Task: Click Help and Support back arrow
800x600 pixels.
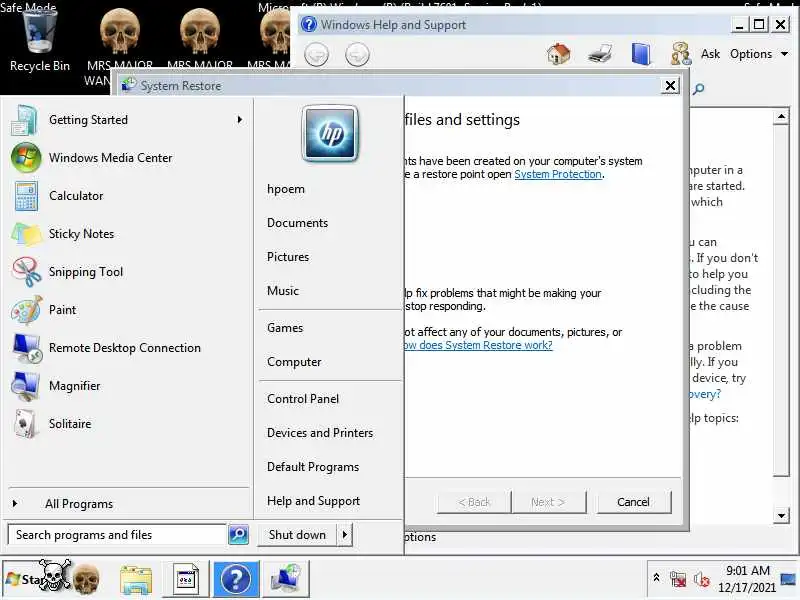Action: (316, 55)
